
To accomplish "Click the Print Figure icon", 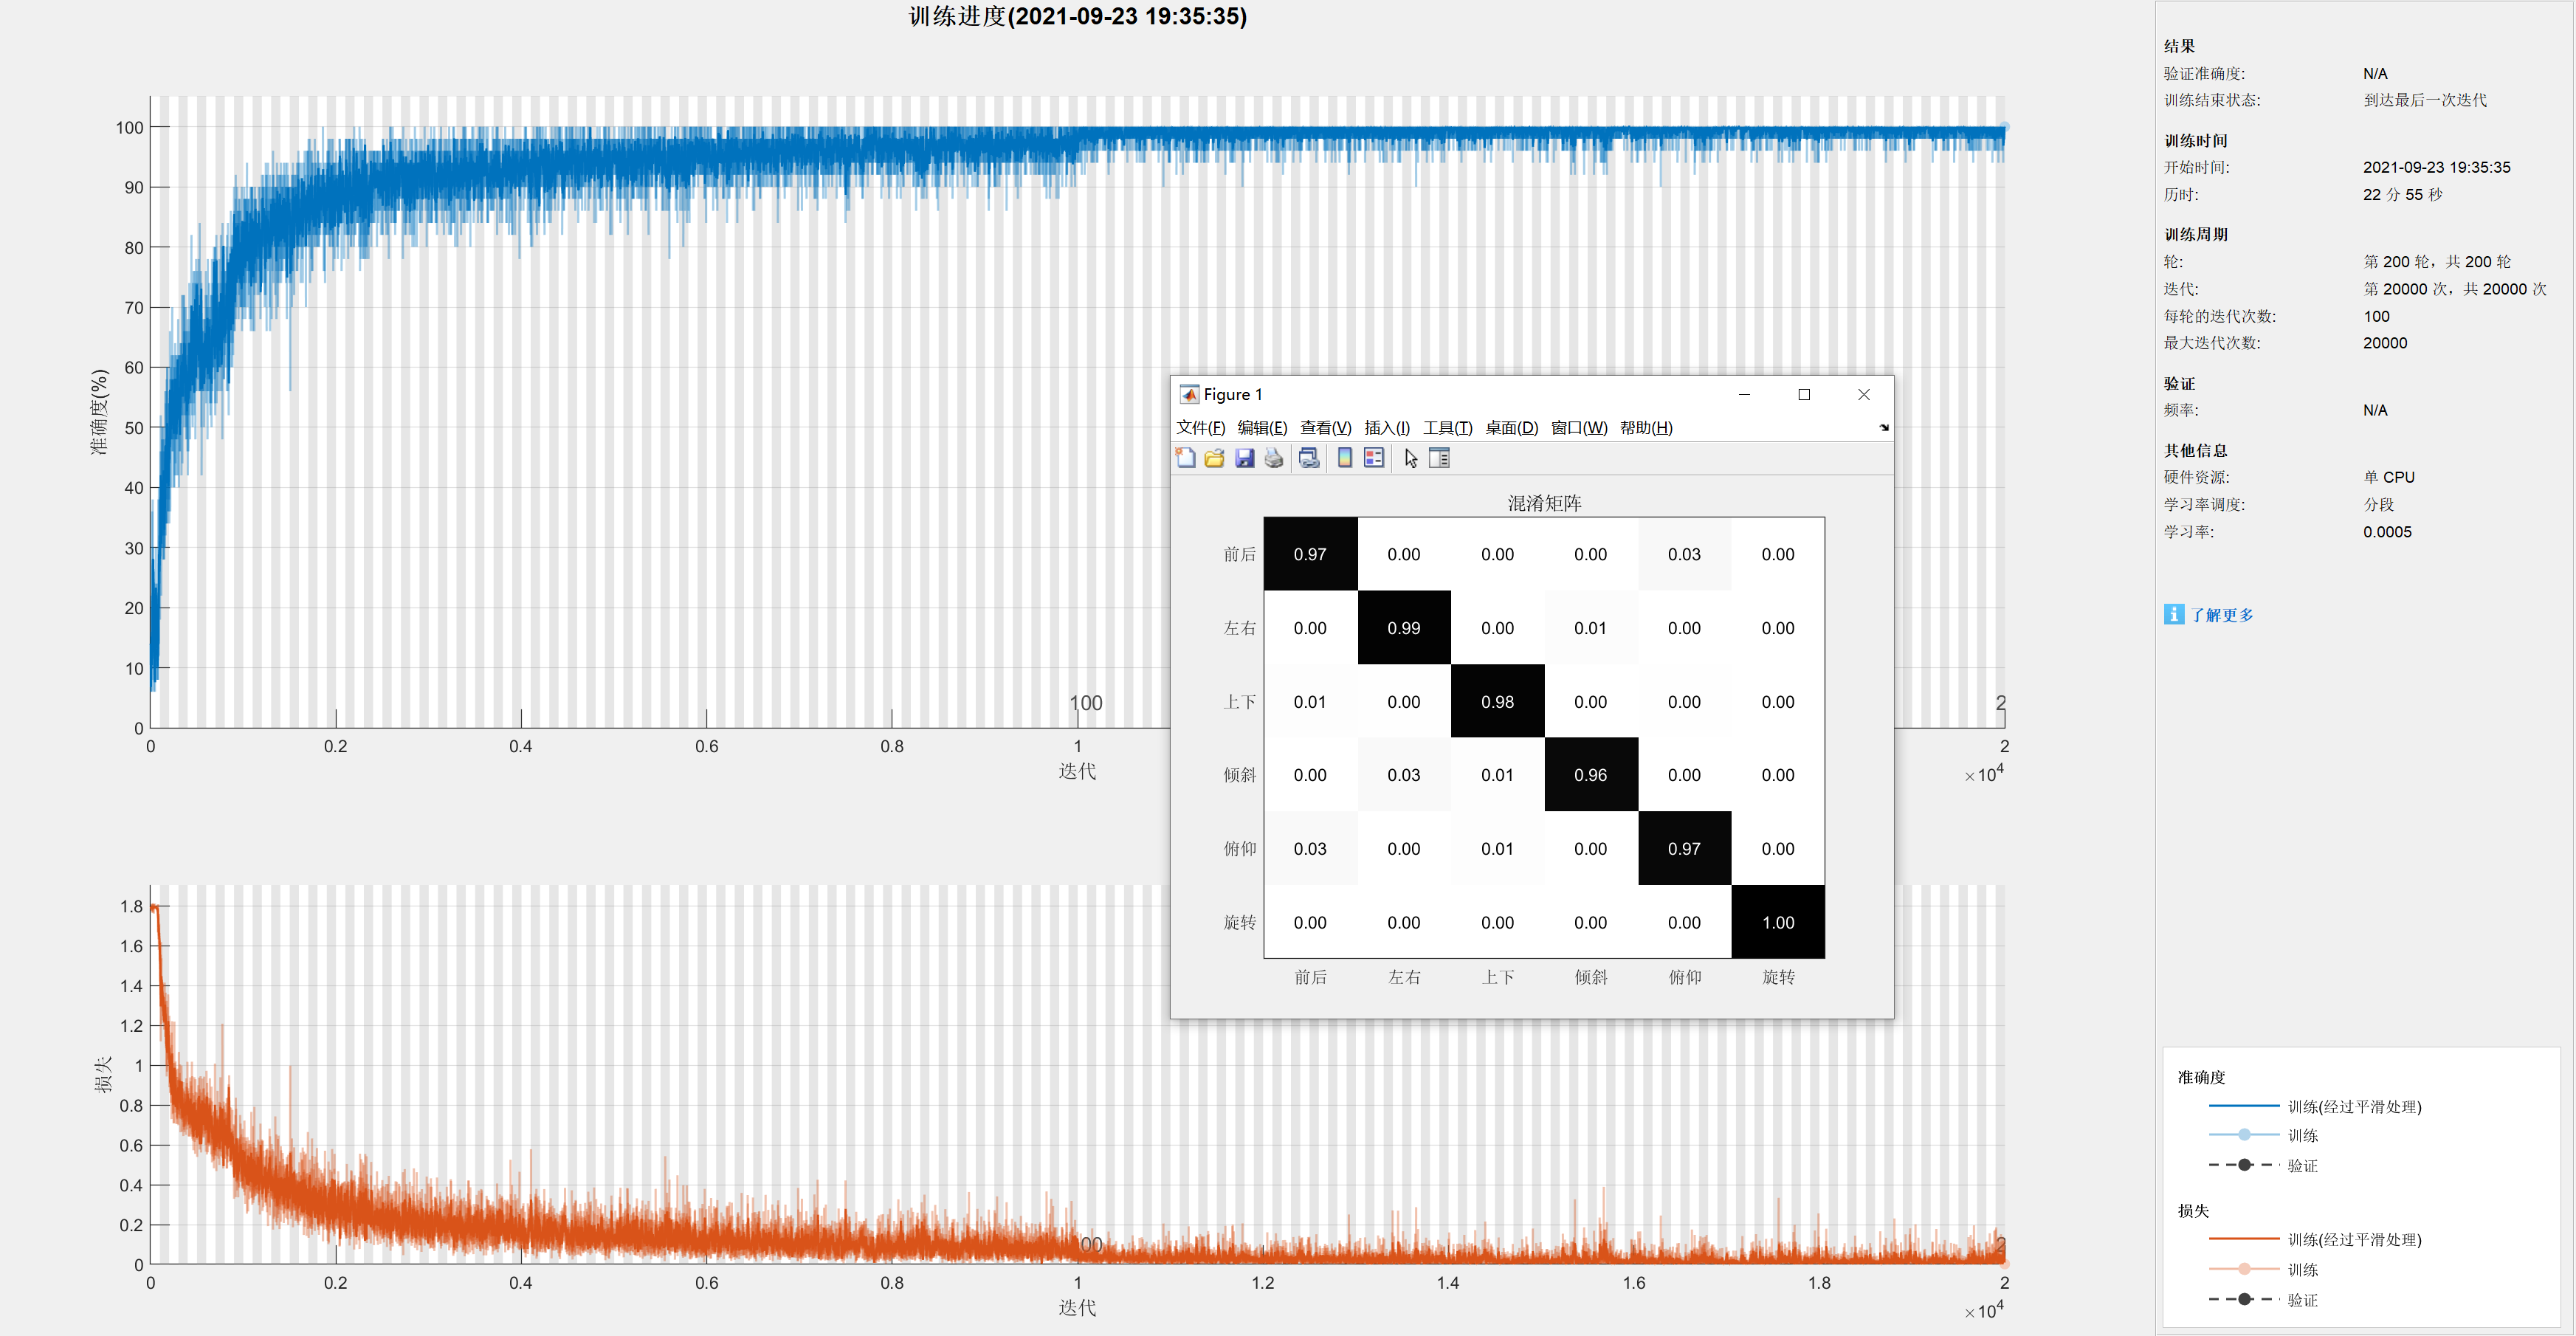I will (1273, 458).
